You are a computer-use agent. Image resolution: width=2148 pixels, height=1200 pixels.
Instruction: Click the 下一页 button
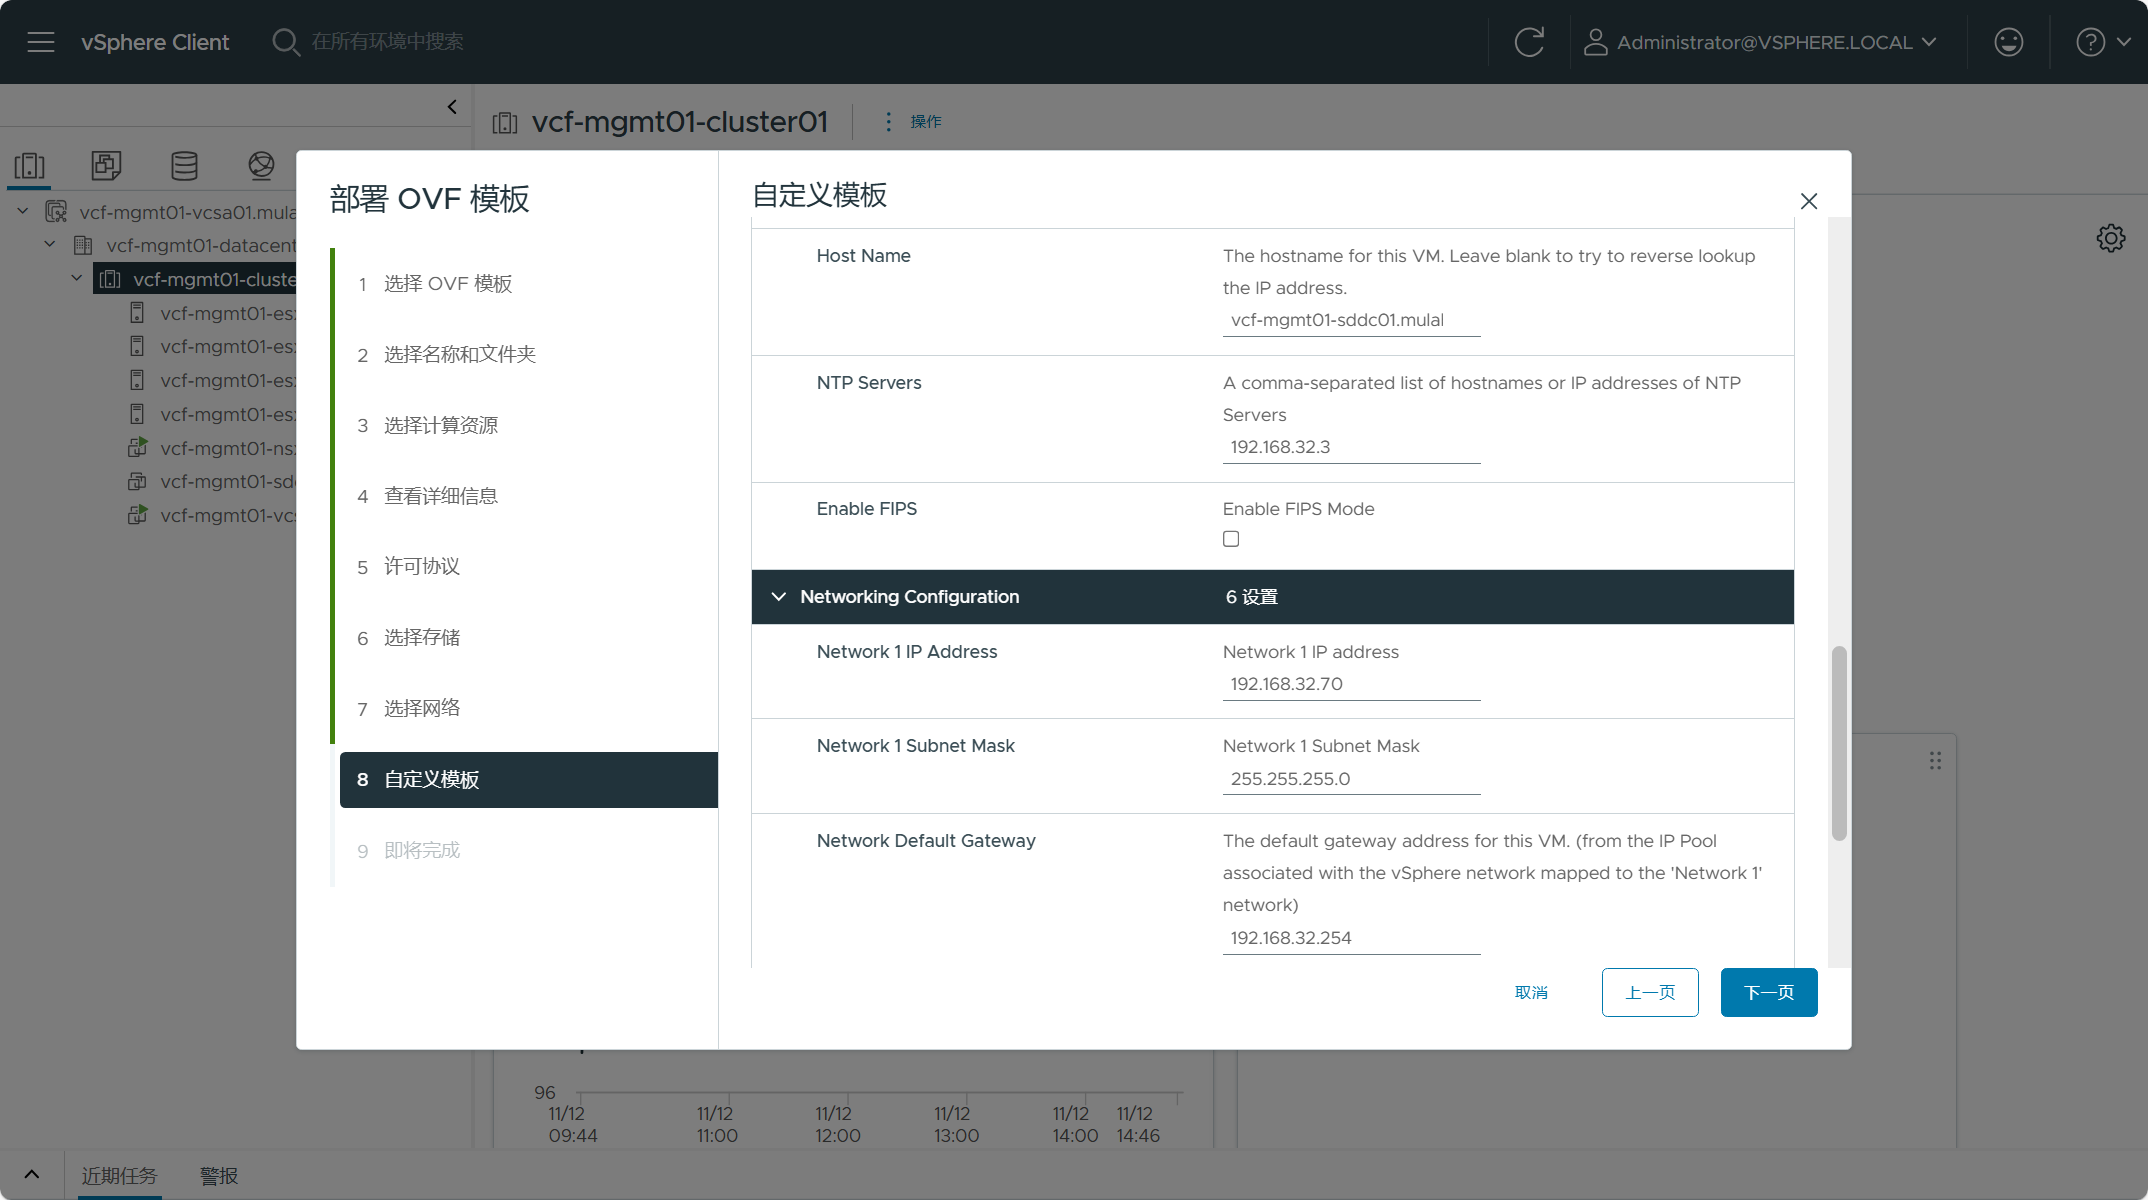pyautogui.click(x=1769, y=993)
